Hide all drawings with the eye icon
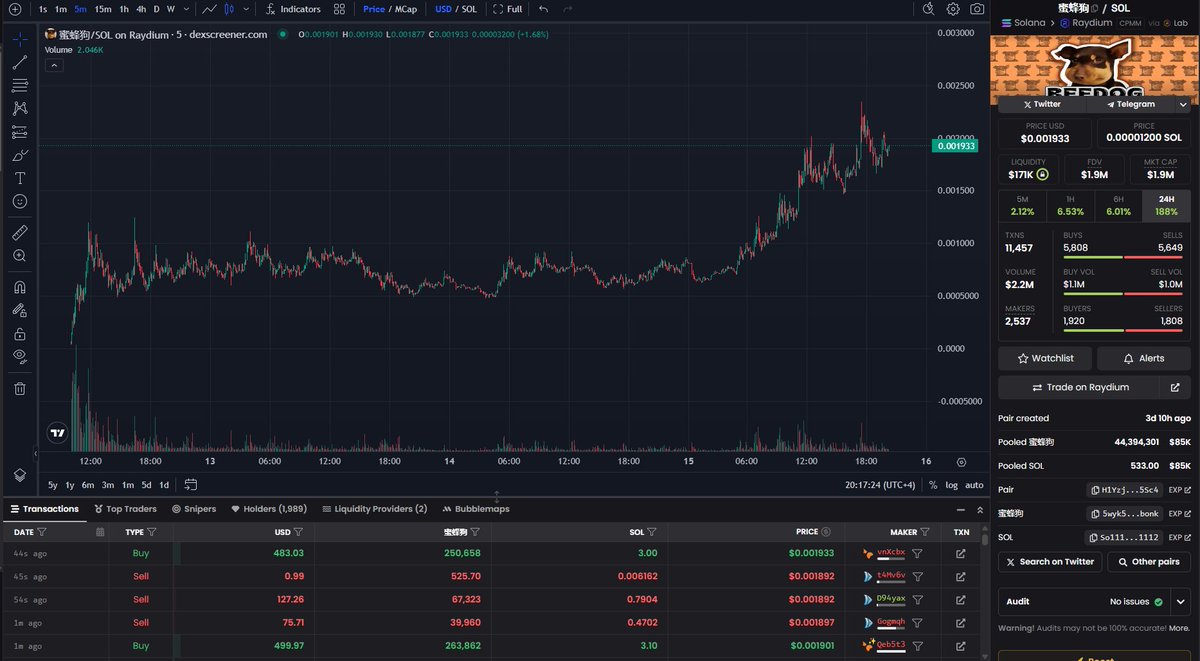 20,356
